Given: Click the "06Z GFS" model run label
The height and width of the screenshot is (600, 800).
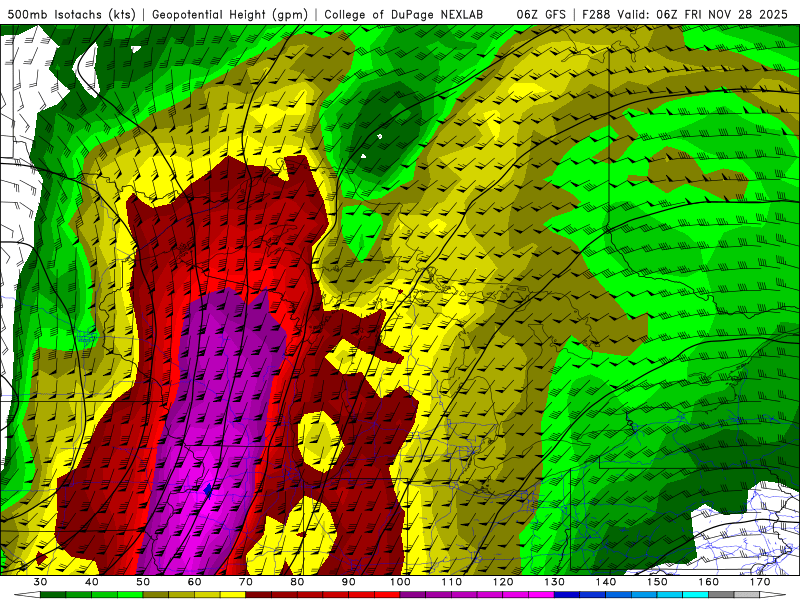Looking at the screenshot, I should [541, 14].
